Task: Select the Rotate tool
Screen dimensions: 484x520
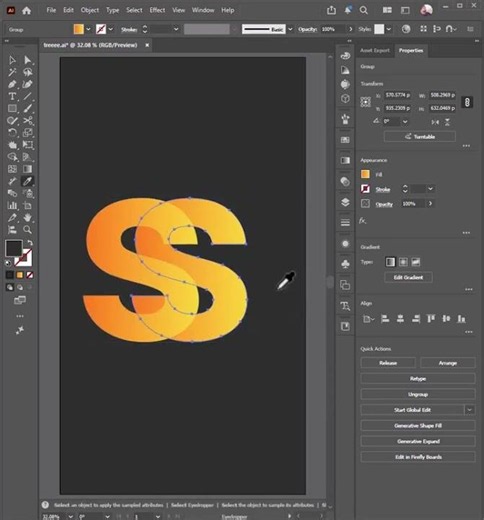Action: point(12,133)
